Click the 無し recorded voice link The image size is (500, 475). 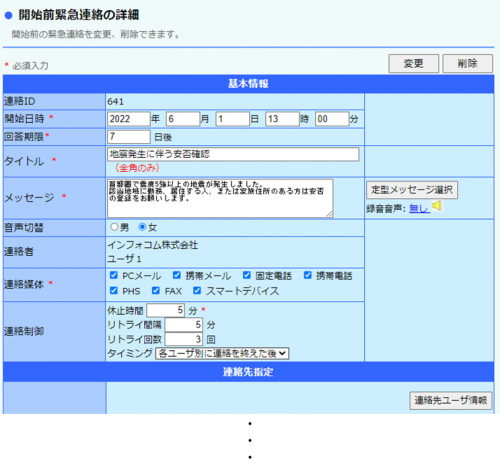(x=419, y=209)
